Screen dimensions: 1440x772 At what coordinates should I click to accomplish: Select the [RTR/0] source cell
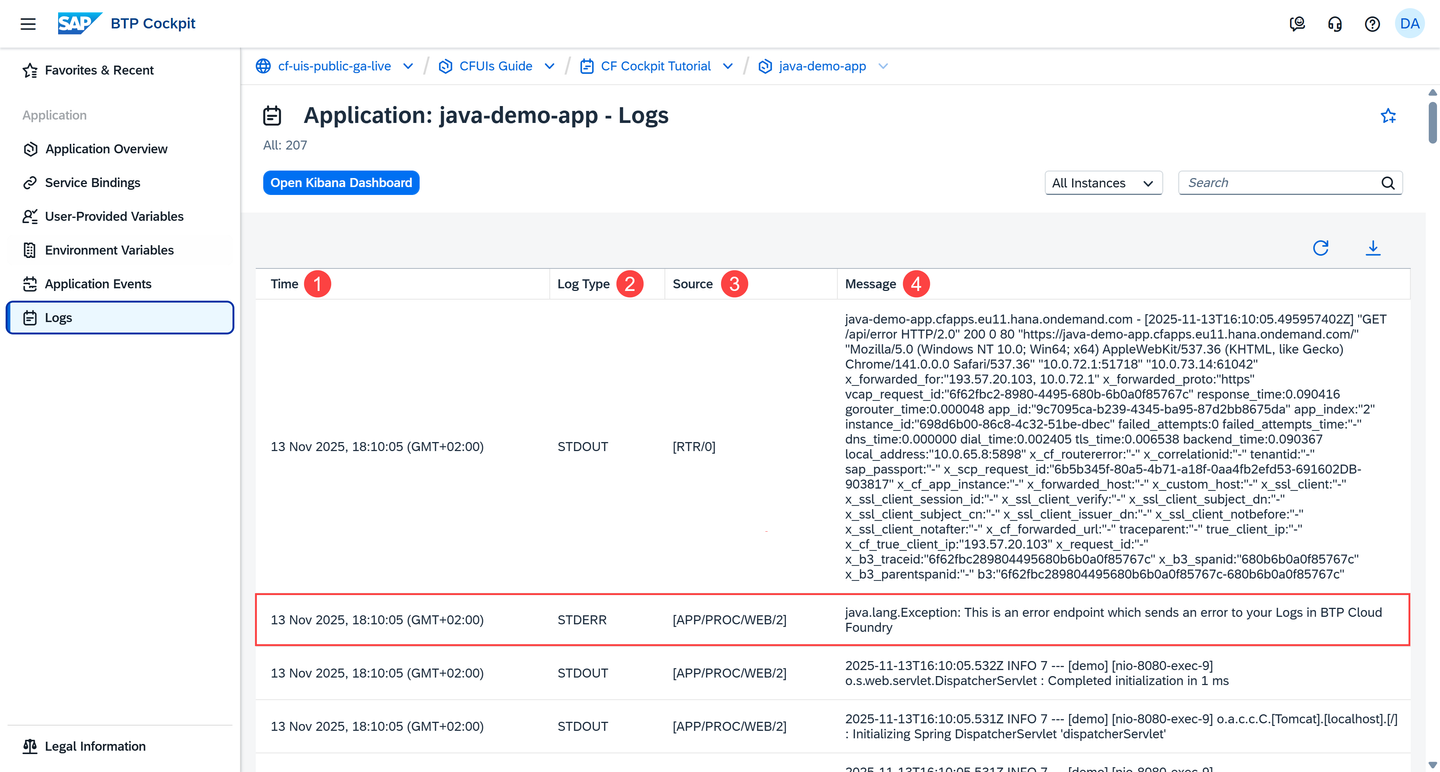(x=694, y=447)
